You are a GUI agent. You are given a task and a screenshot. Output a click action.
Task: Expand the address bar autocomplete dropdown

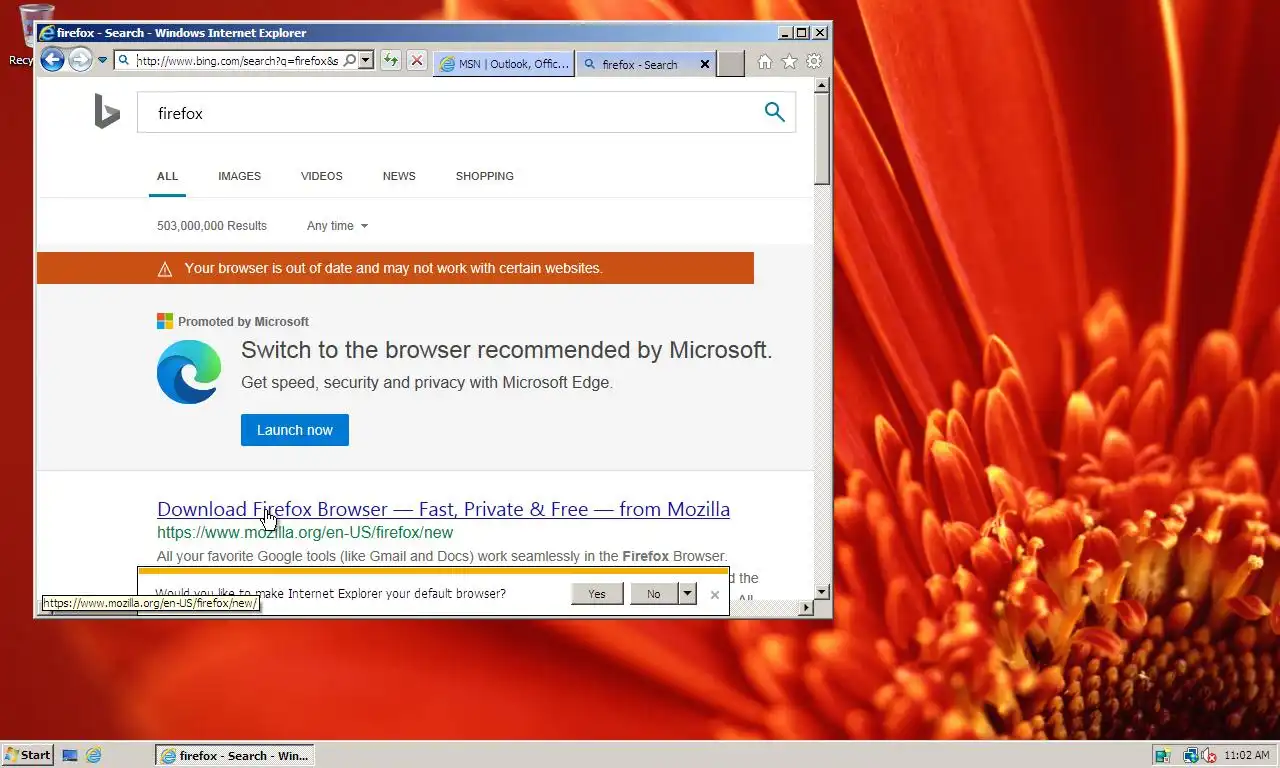click(366, 61)
